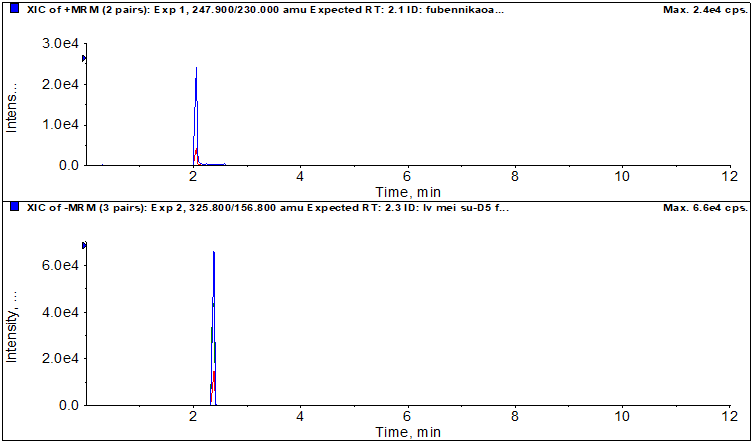Click the 10 minute tick on bottom x-axis
Image resolution: width=753 pixels, height=444 pixels.
[x=621, y=416]
